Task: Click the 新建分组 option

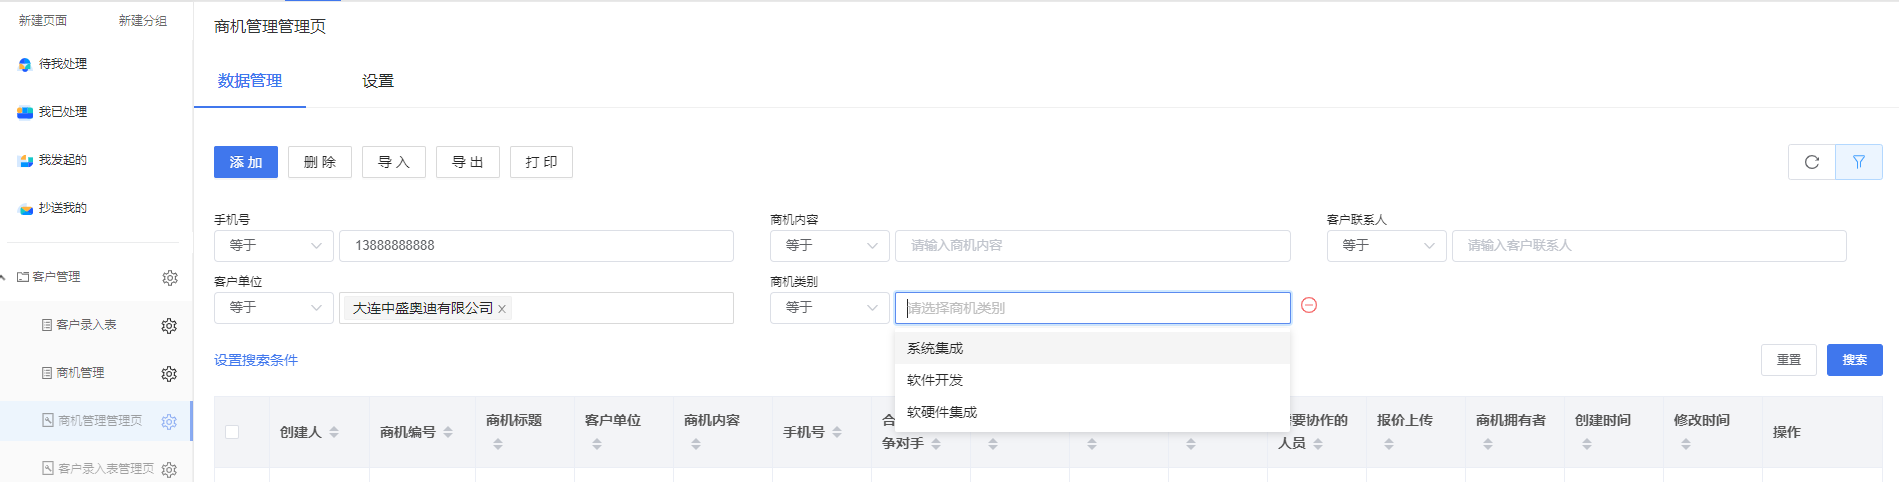Action: pyautogui.click(x=143, y=21)
